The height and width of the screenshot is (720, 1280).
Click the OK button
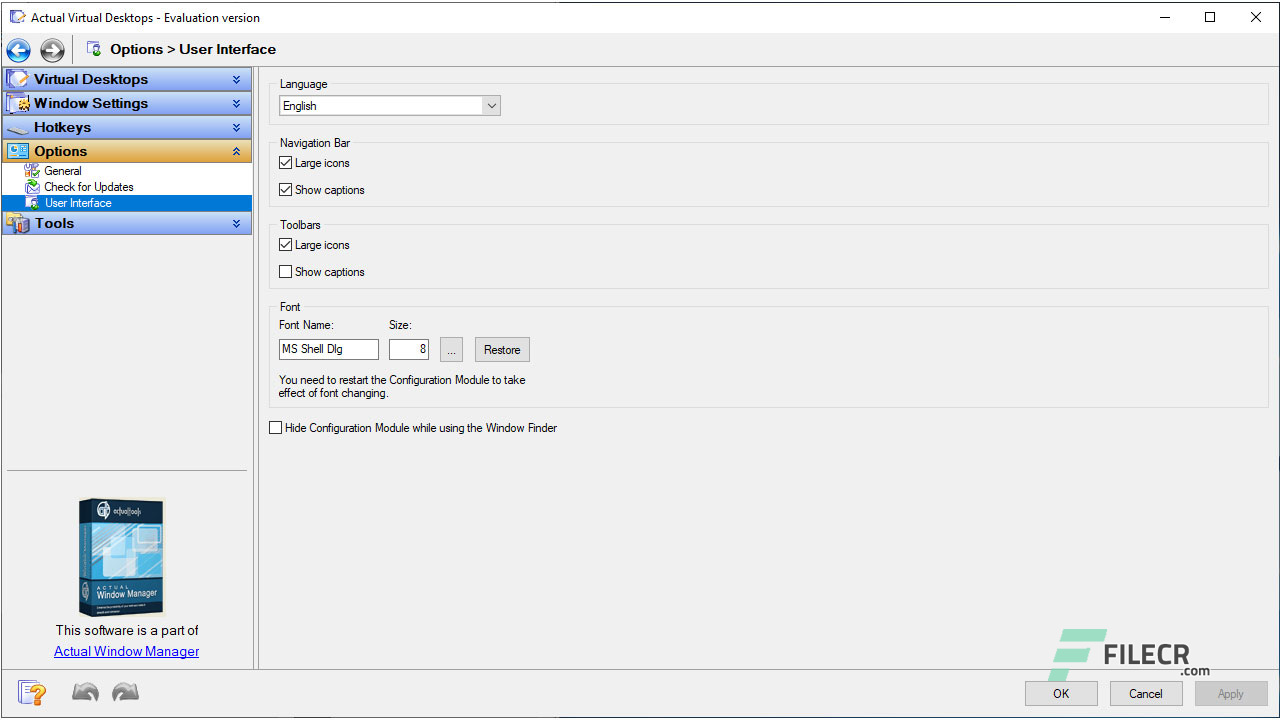coord(1061,694)
